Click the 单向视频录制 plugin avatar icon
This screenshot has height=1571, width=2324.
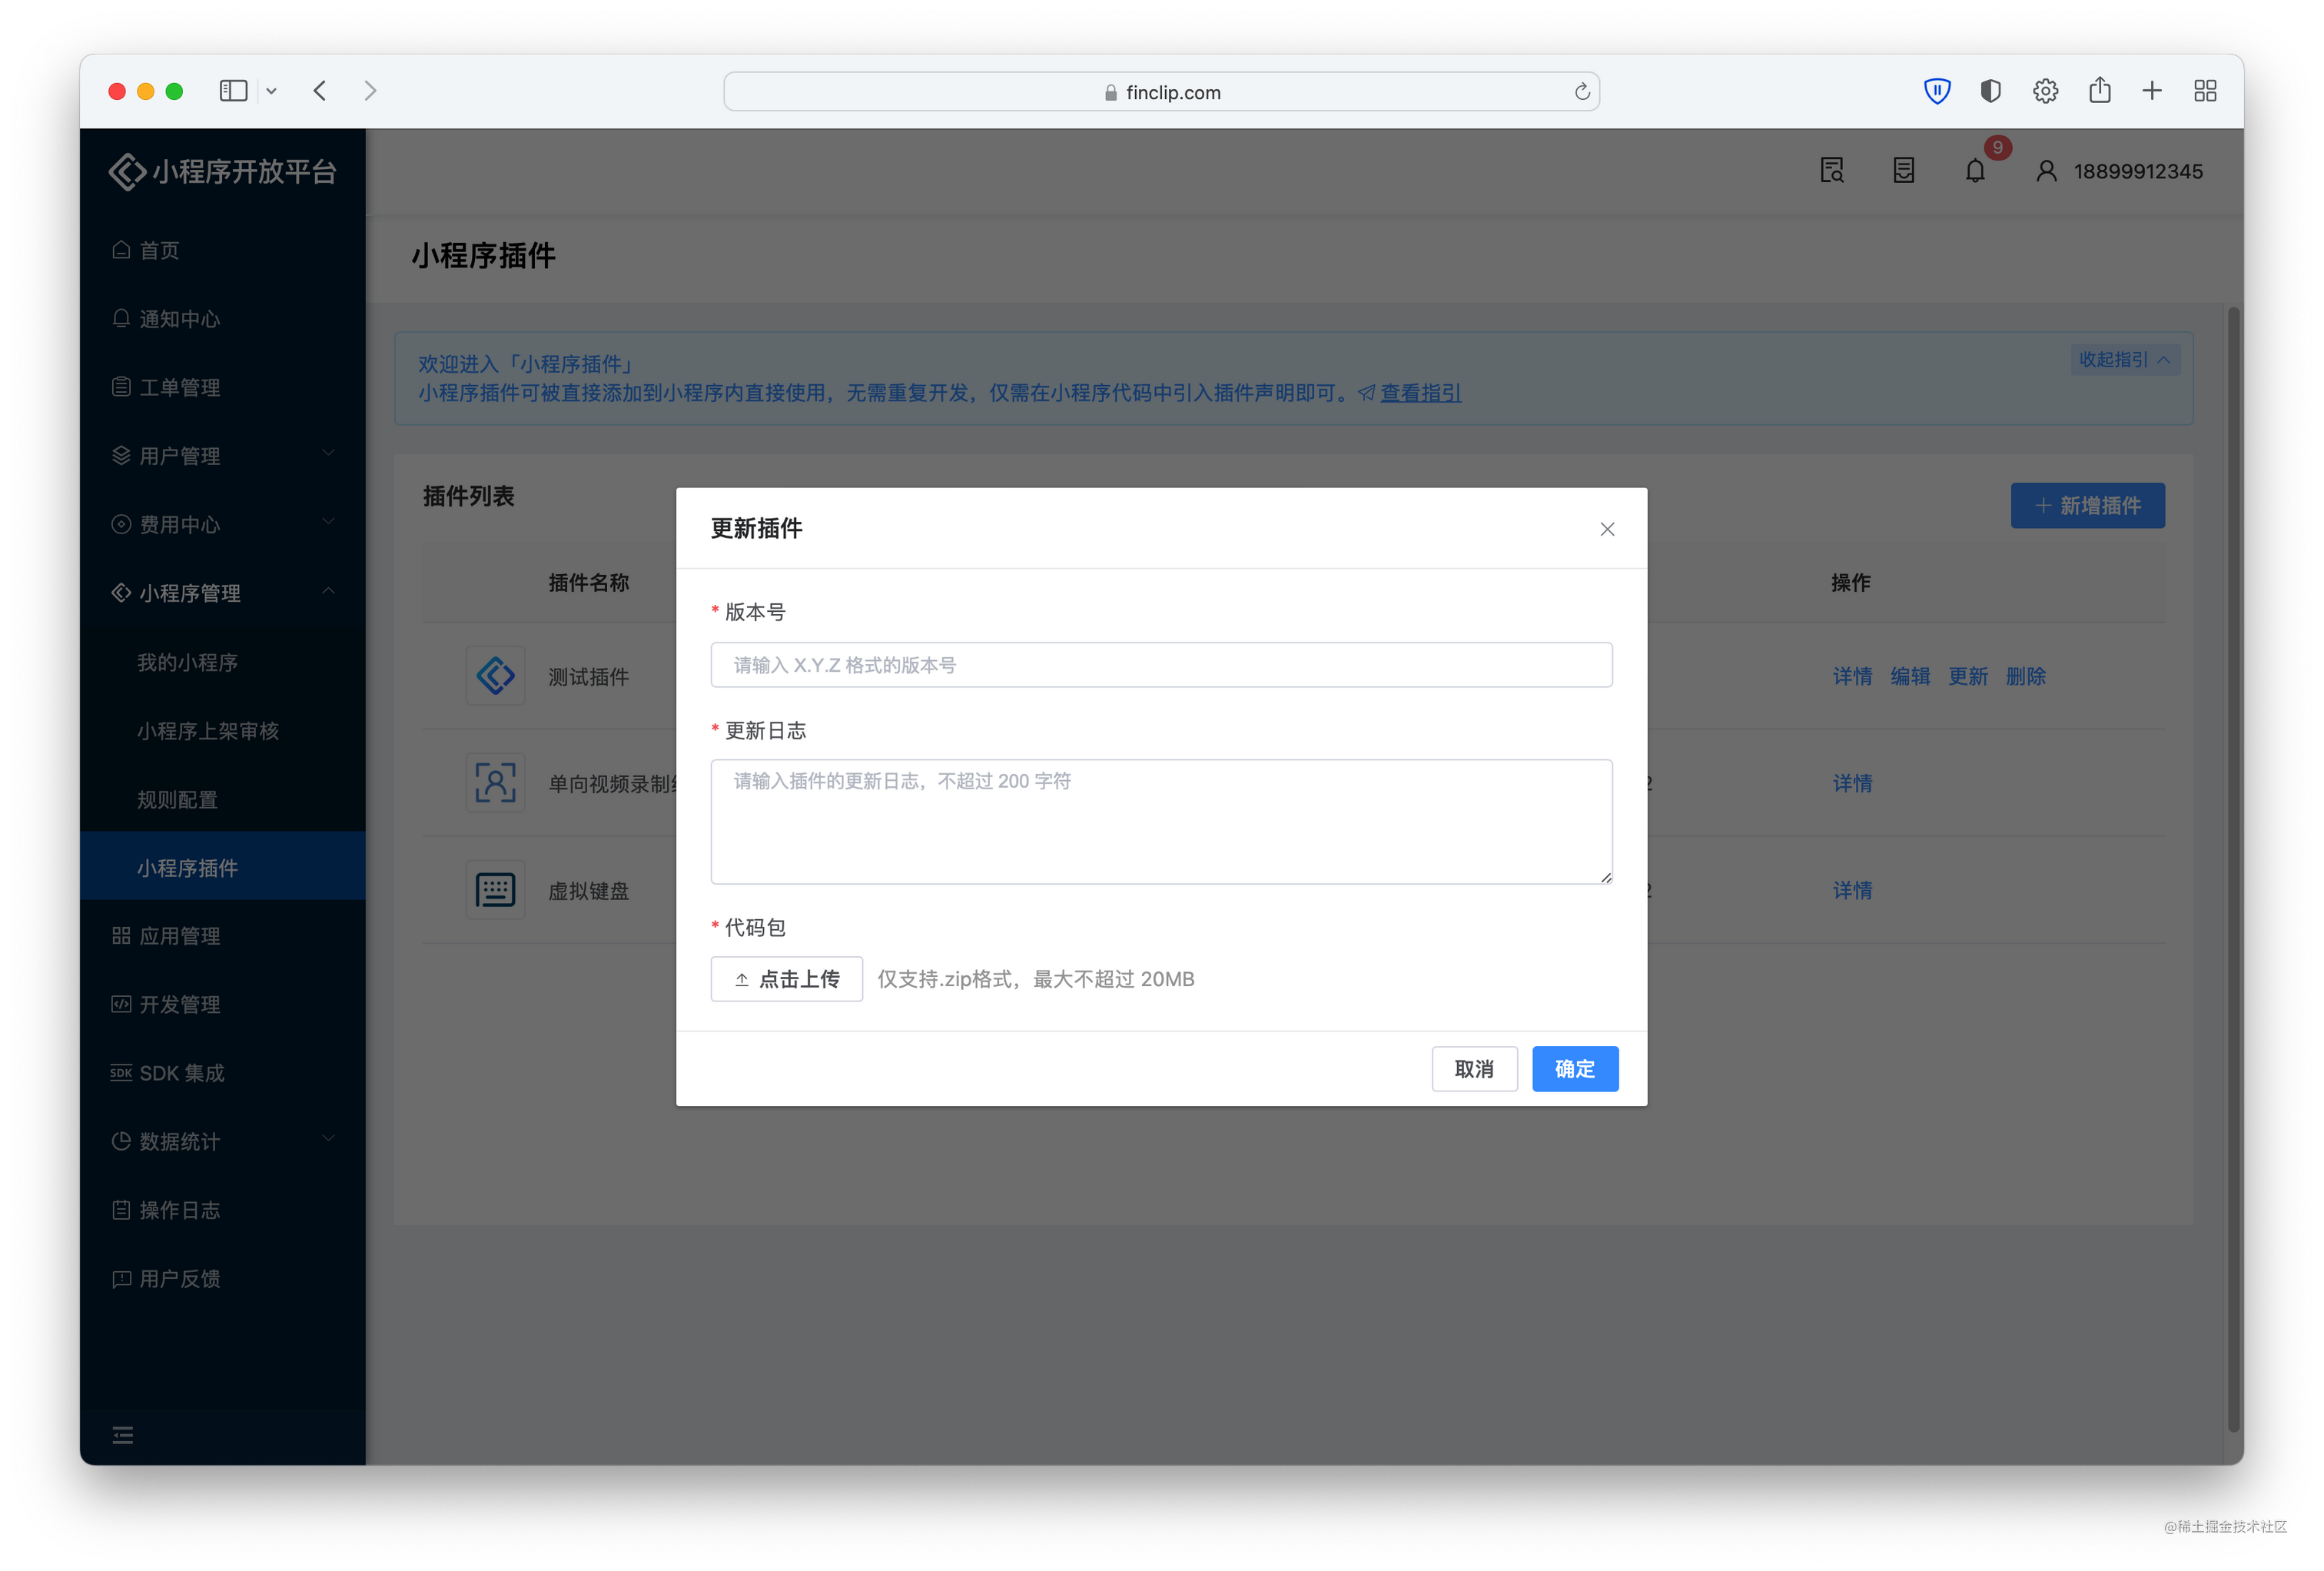(x=495, y=783)
